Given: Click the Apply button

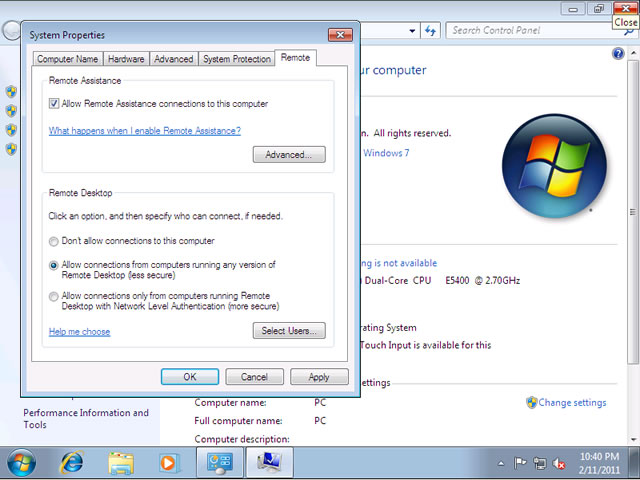Looking at the screenshot, I should click(319, 377).
